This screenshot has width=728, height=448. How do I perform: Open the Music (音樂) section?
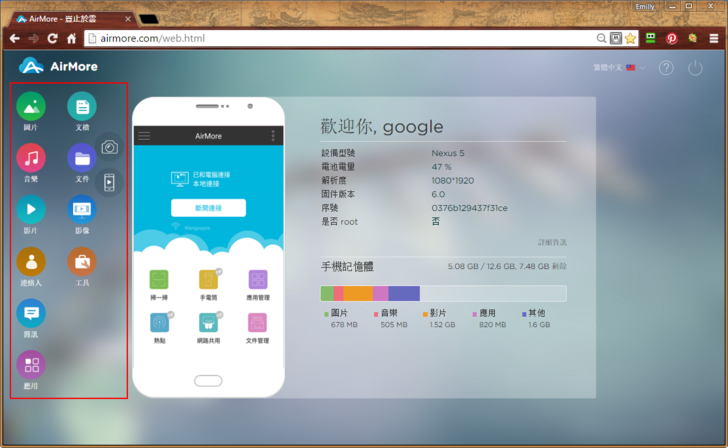(31, 158)
